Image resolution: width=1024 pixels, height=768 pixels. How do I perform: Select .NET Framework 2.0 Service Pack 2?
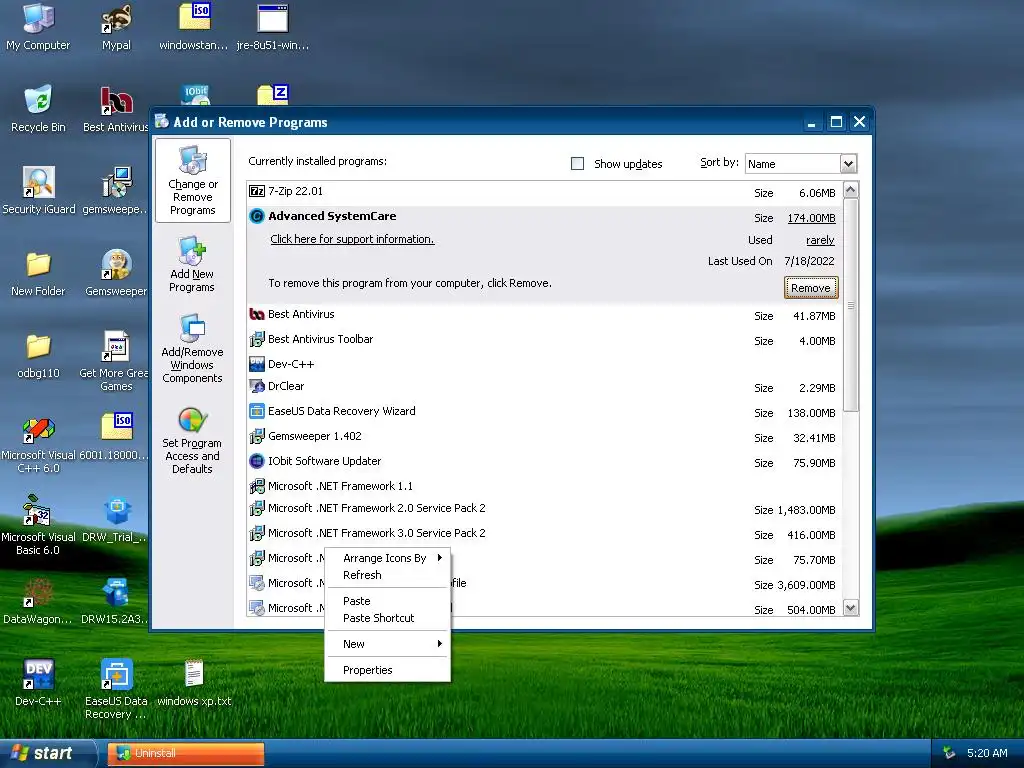pos(545,509)
